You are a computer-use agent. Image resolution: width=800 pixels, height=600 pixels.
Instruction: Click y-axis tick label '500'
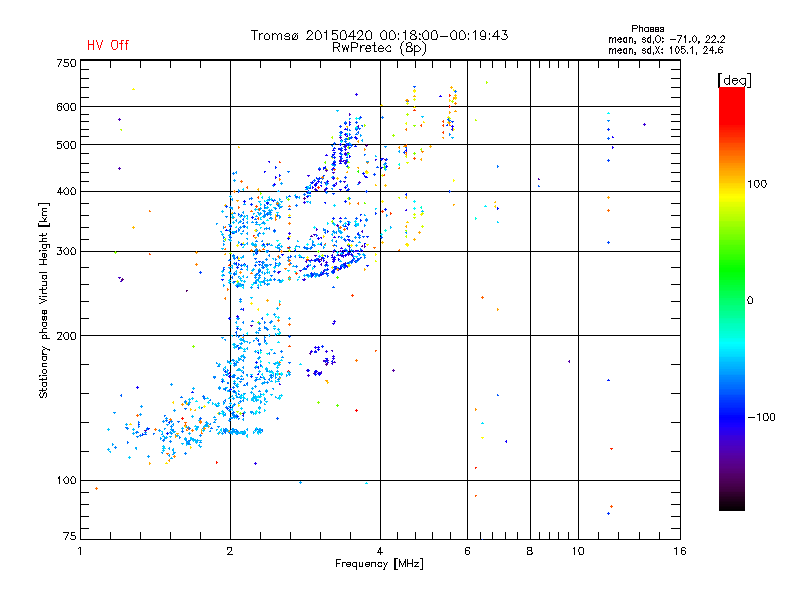tap(66, 145)
